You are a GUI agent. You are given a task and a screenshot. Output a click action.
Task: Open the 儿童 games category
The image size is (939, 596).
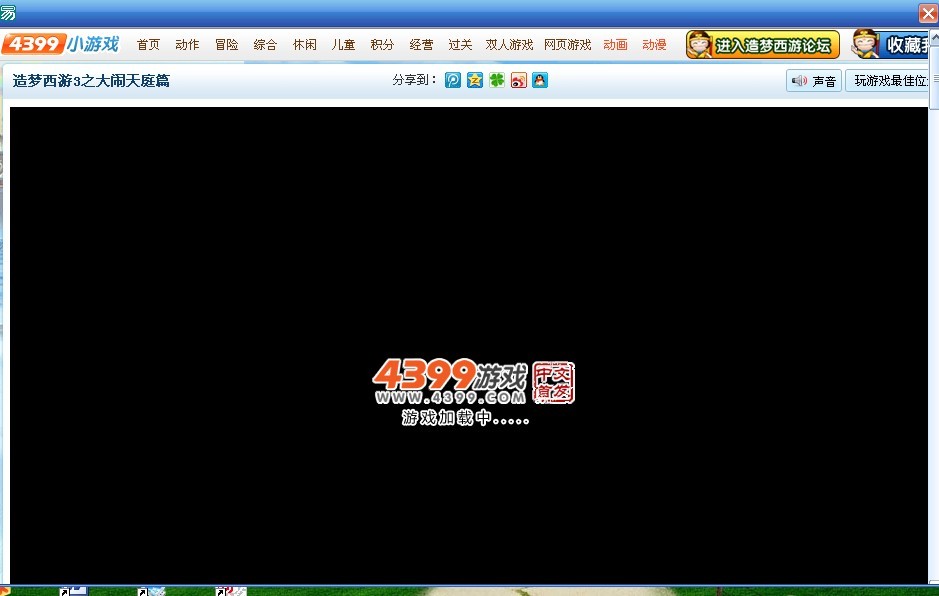(343, 45)
